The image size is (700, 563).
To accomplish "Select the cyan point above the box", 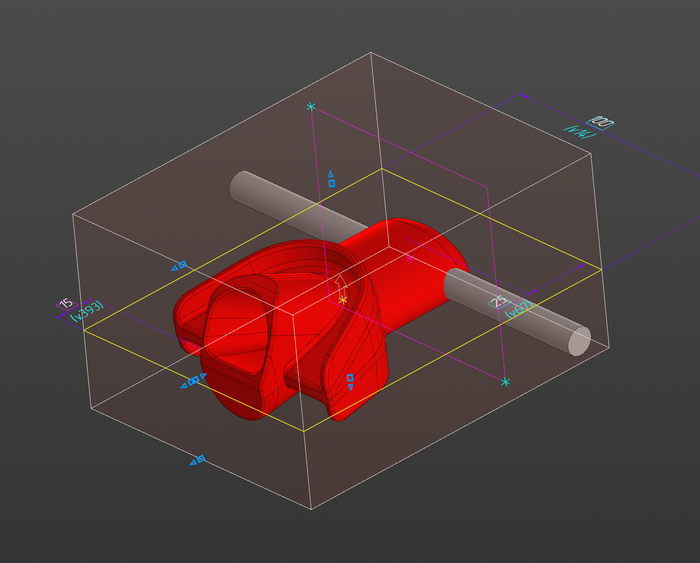I will [311, 106].
